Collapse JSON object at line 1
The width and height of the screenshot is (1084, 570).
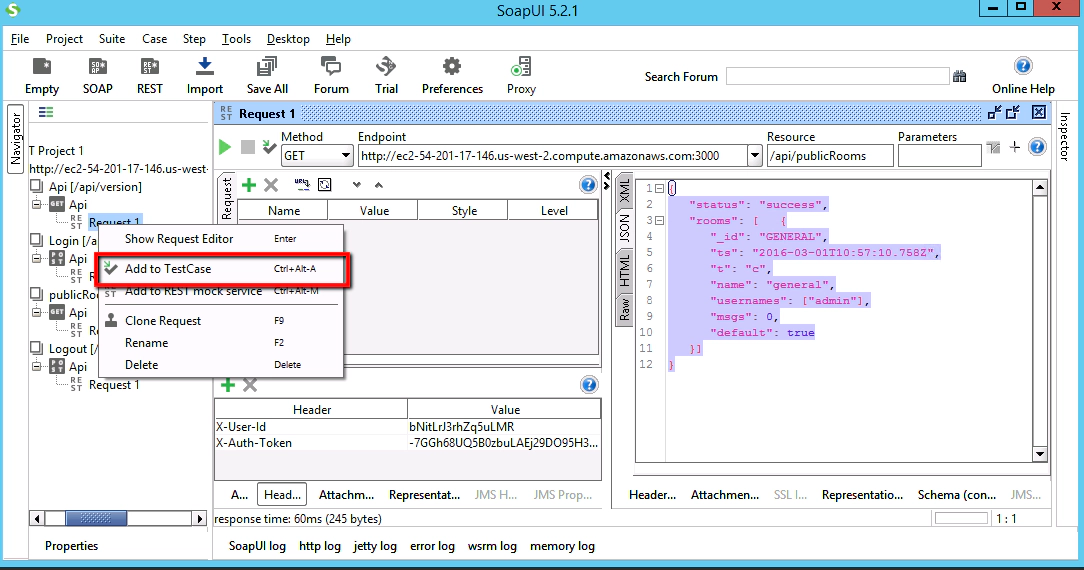pos(660,188)
